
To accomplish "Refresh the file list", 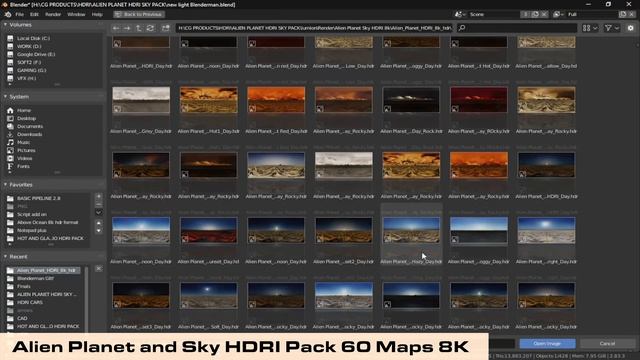I will [150, 28].
